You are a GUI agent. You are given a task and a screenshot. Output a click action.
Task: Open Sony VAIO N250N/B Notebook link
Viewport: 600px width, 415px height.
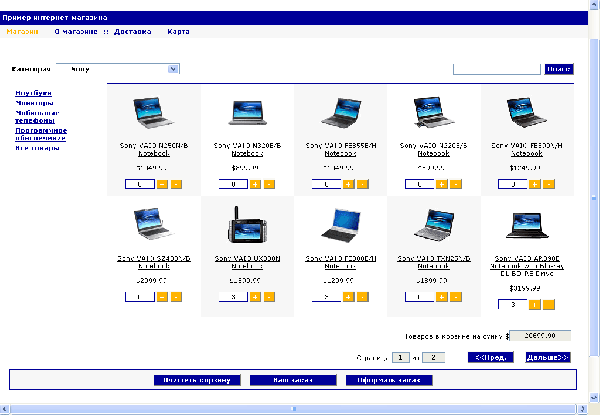(x=154, y=150)
